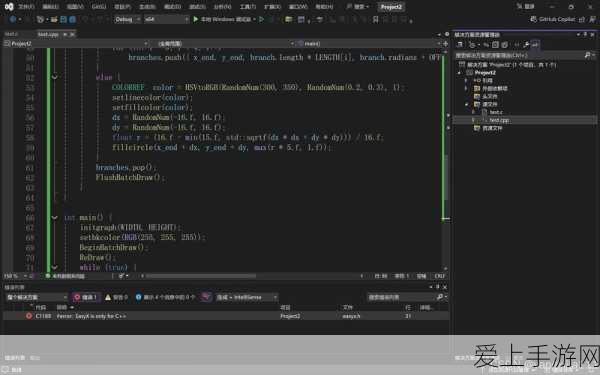
Task: Select test.cpp in Solution Explorer
Action: [499, 120]
